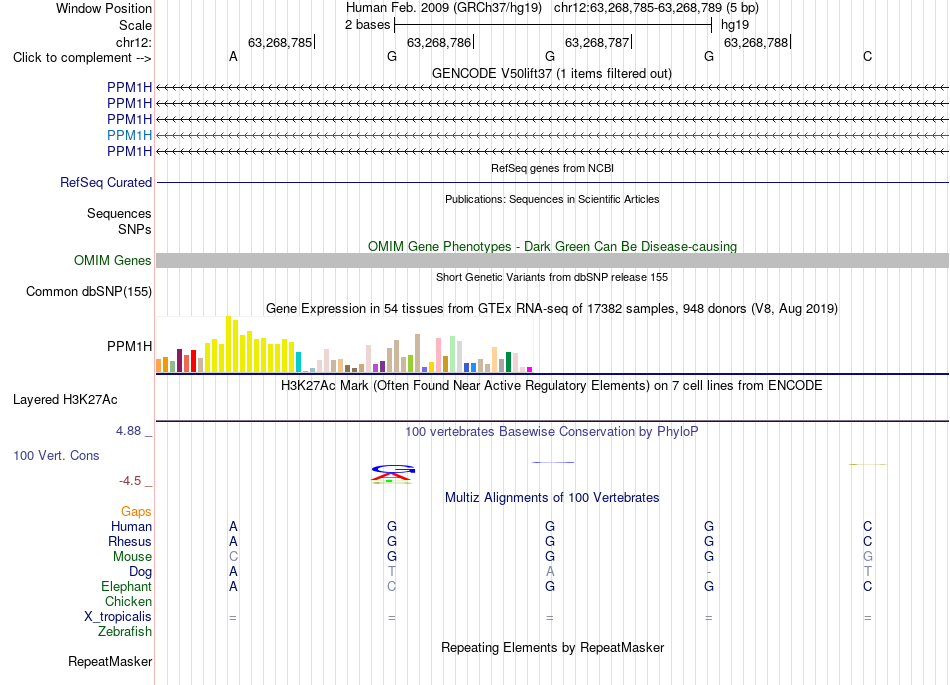Viewport: 950px width, 685px height.
Task: Click the Human alignment row label
Action: (131, 526)
